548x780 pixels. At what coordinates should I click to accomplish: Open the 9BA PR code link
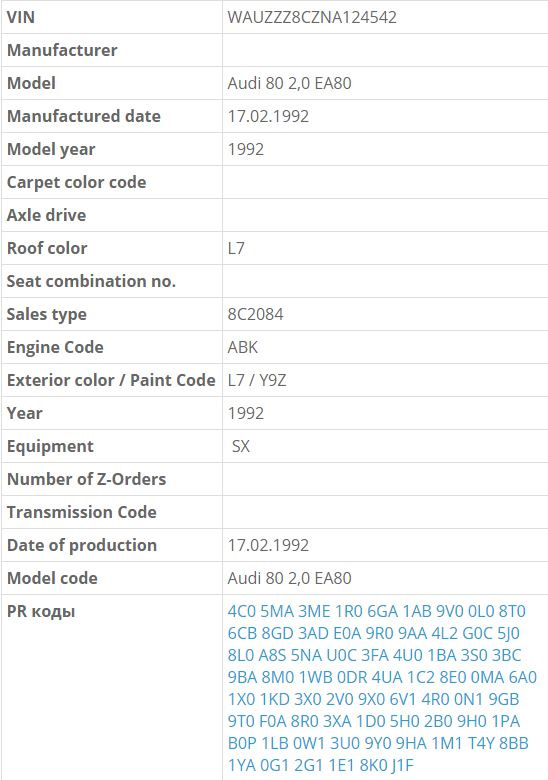pos(242,677)
